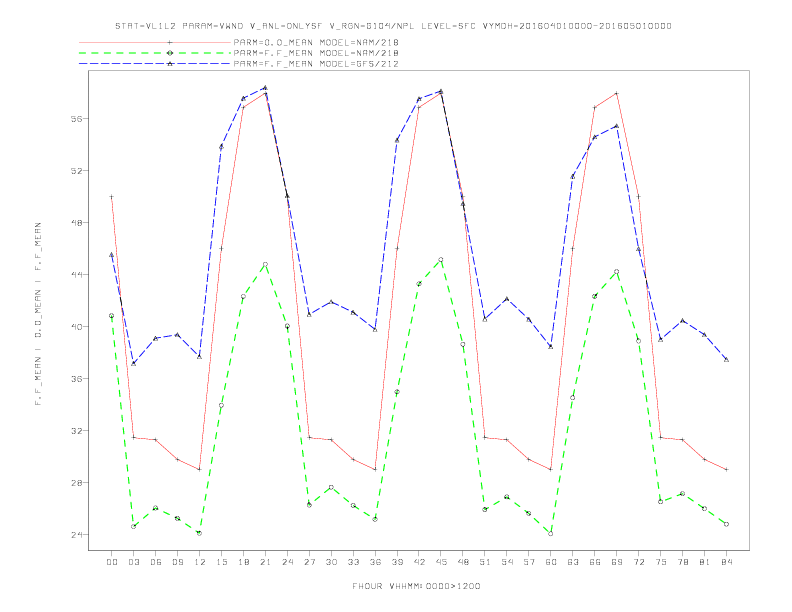Click y-axis tick label 48
Screen dimensions: 792x612
[x=76, y=223]
